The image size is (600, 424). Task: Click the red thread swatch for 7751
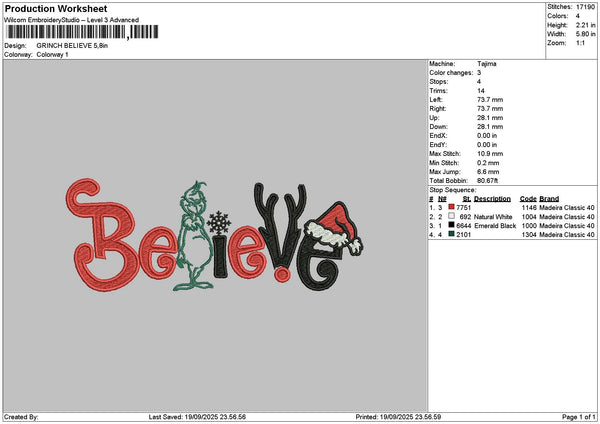click(x=452, y=207)
